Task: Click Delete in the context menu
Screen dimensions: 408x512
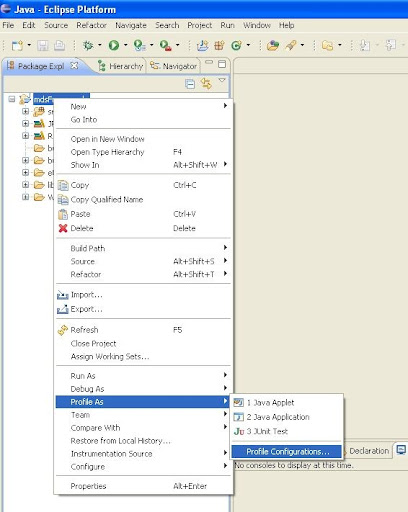Action: click(x=143, y=228)
